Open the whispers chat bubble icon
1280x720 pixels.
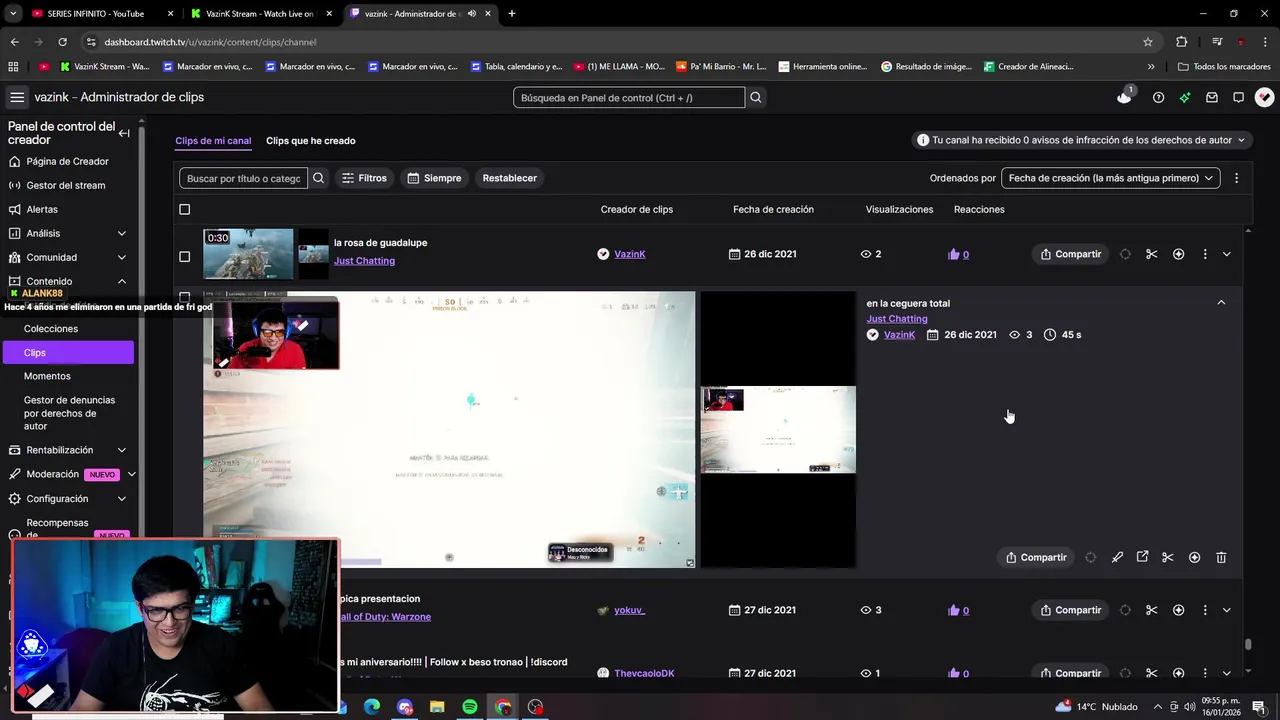[x=1238, y=97]
